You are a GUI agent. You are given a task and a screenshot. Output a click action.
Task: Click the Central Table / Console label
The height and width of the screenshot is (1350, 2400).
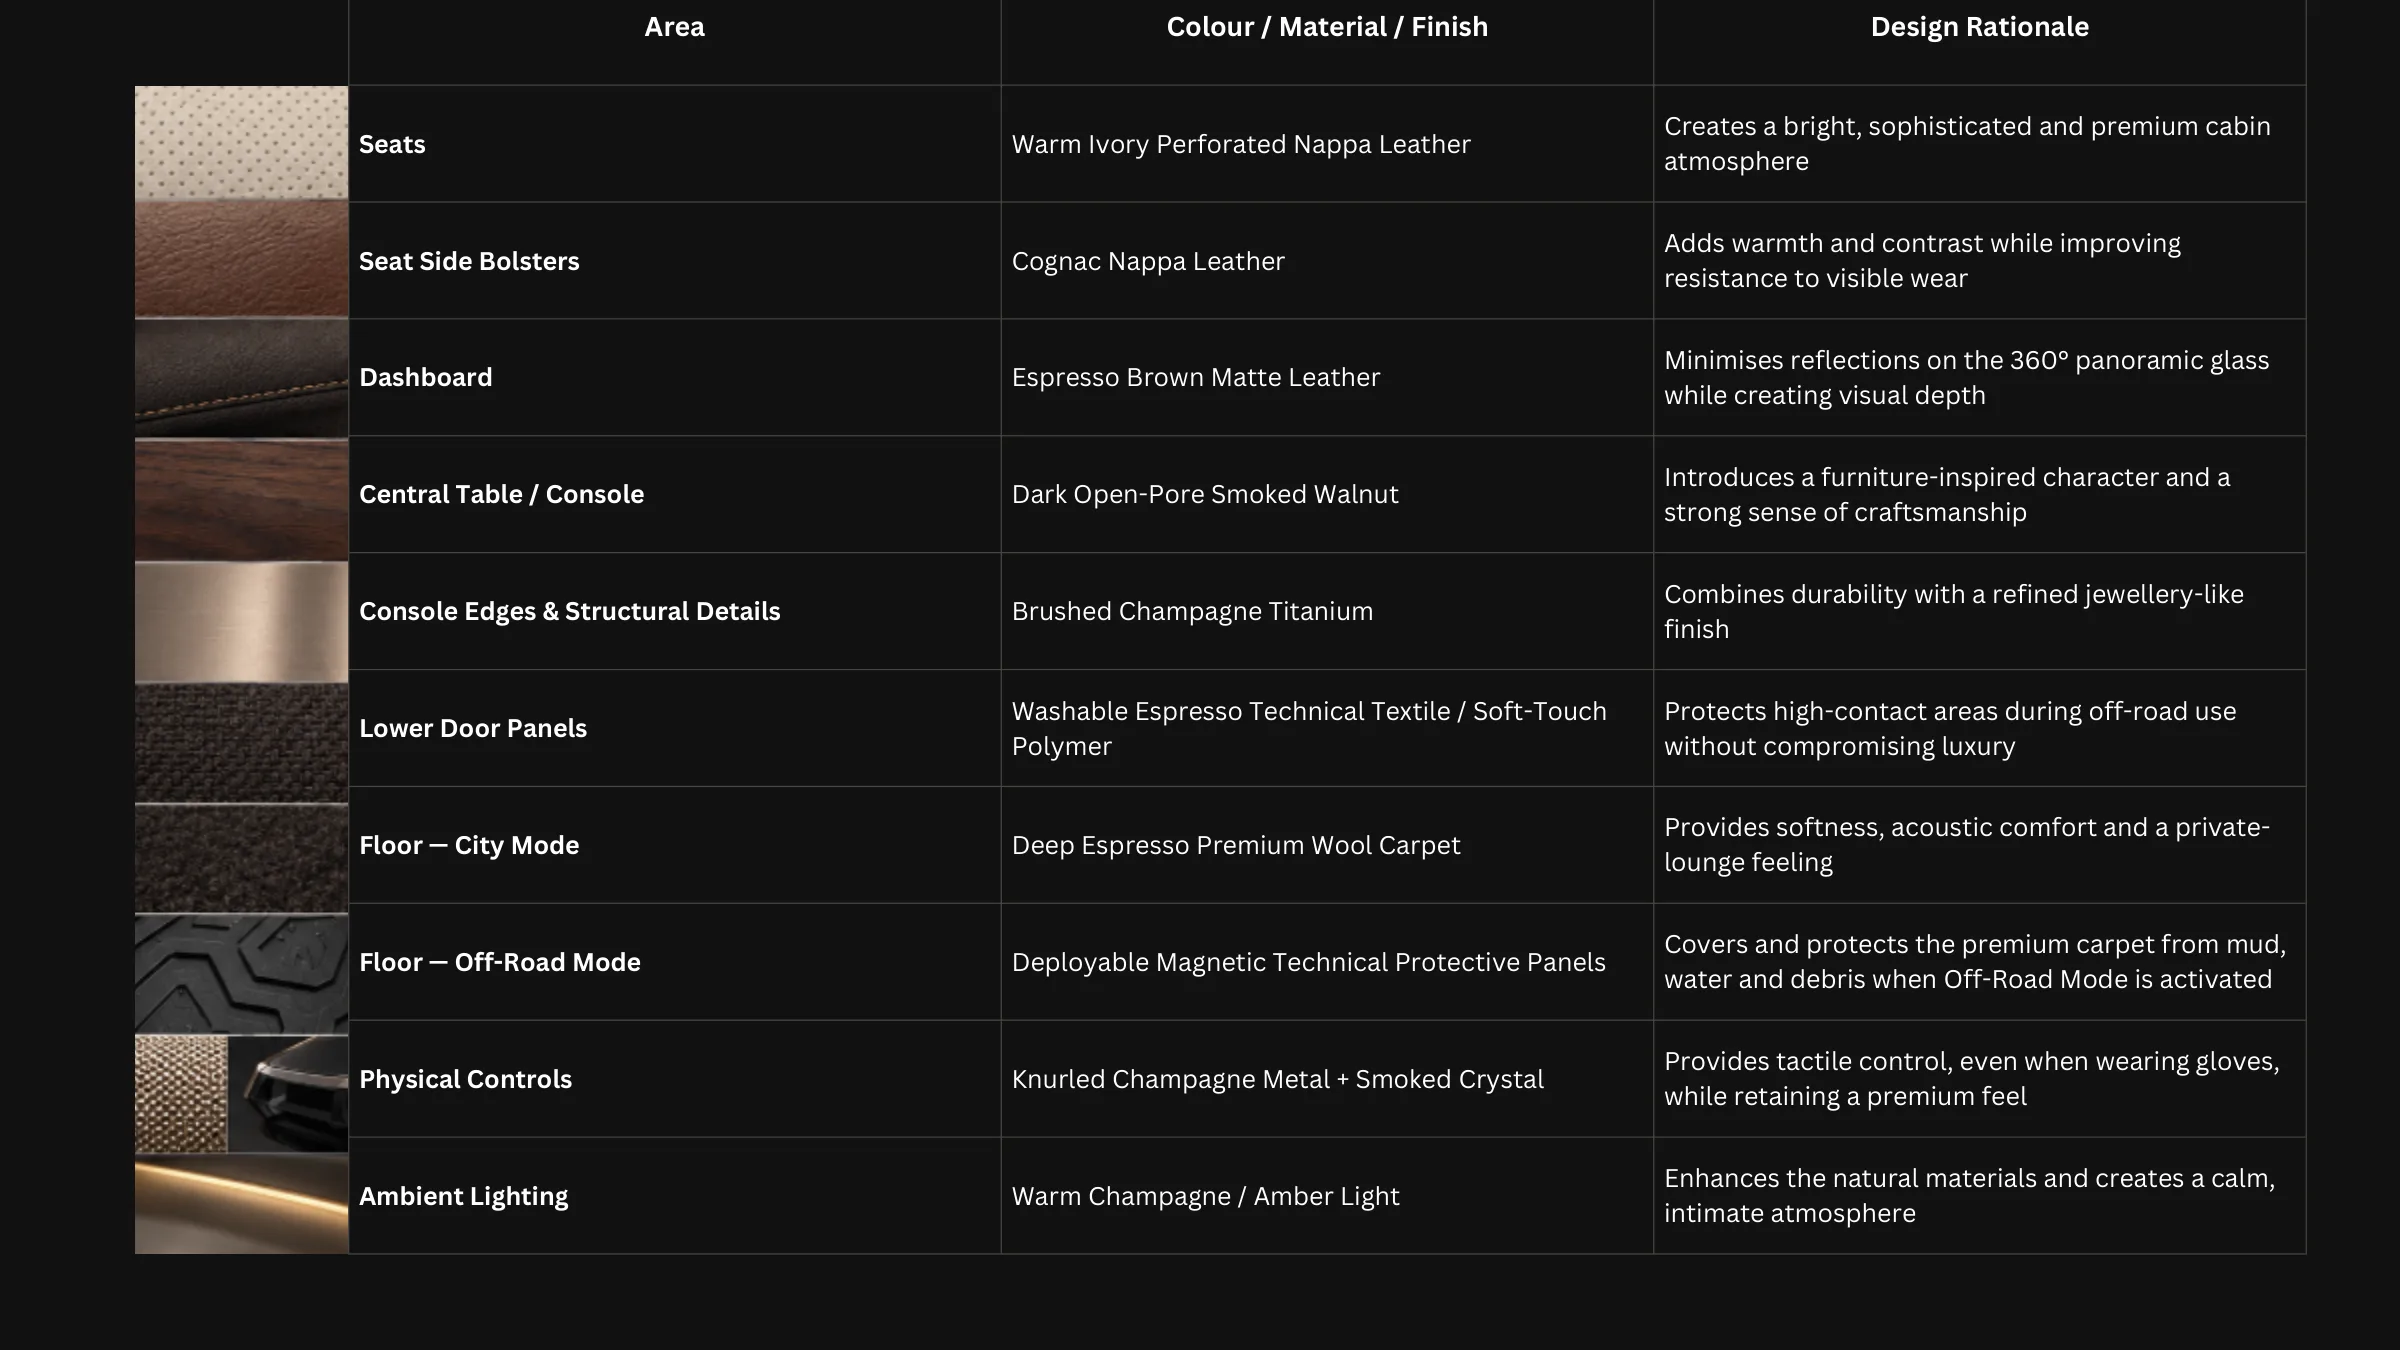501,494
